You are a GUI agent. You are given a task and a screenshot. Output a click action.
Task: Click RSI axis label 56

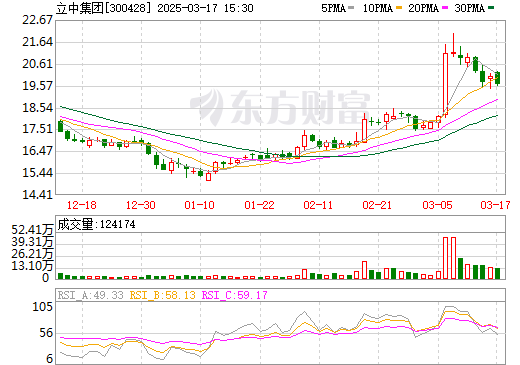click(x=46, y=333)
